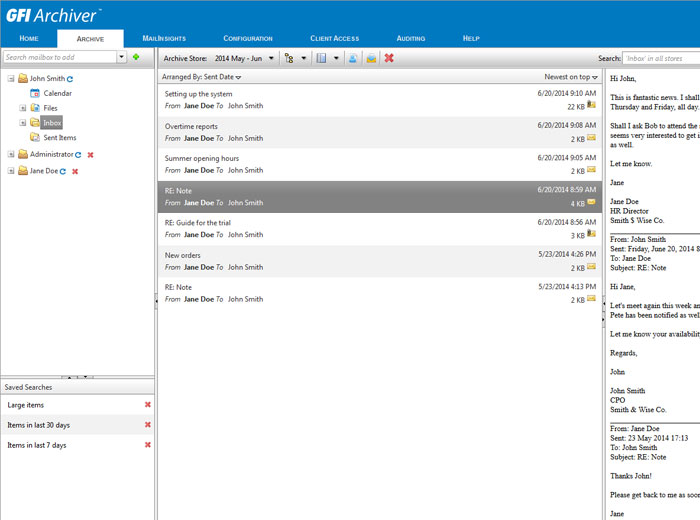Click the GFI Archiver logo
Image resolution: width=700 pixels, height=520 pixels.
53,16
